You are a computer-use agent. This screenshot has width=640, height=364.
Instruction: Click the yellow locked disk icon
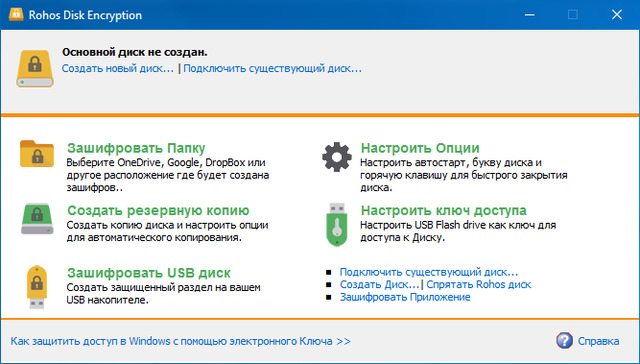tap(35, 69)
